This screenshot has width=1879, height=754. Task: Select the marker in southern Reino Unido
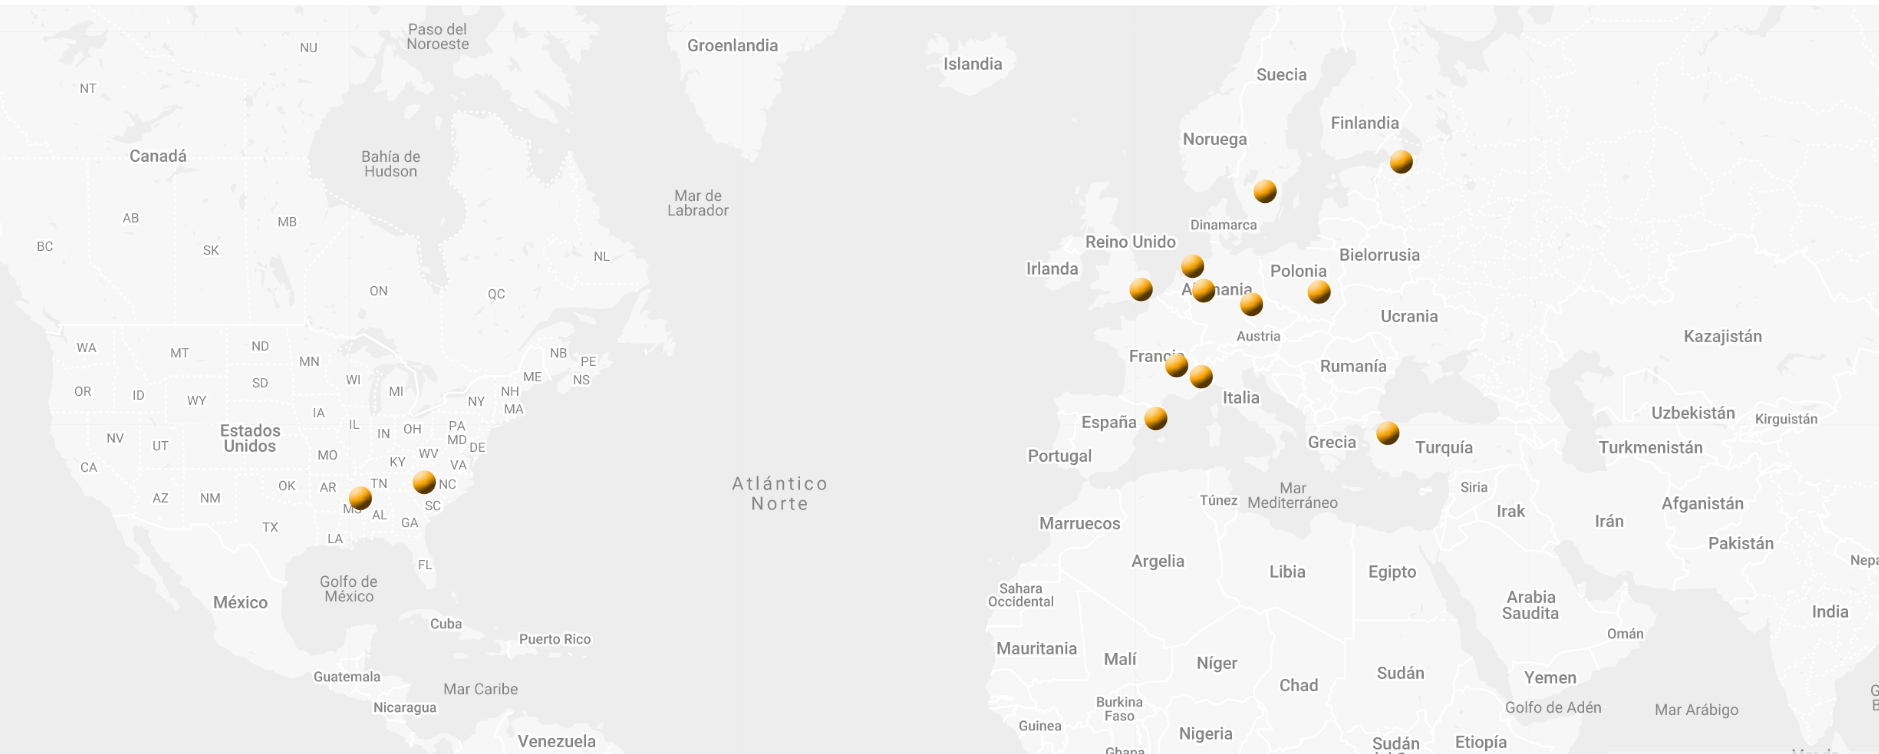point(1141,289)
